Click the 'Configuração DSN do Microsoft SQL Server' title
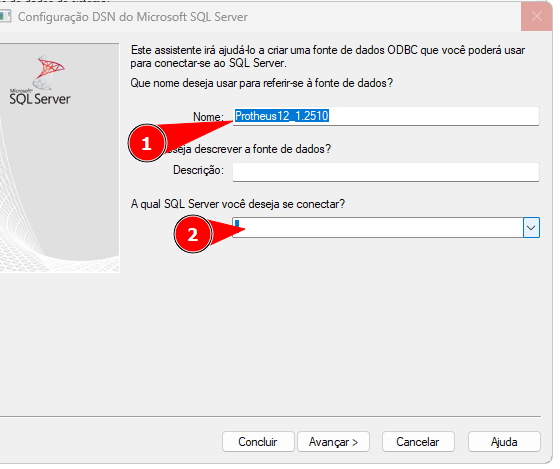The image size is (560, 469). [133, 17]
